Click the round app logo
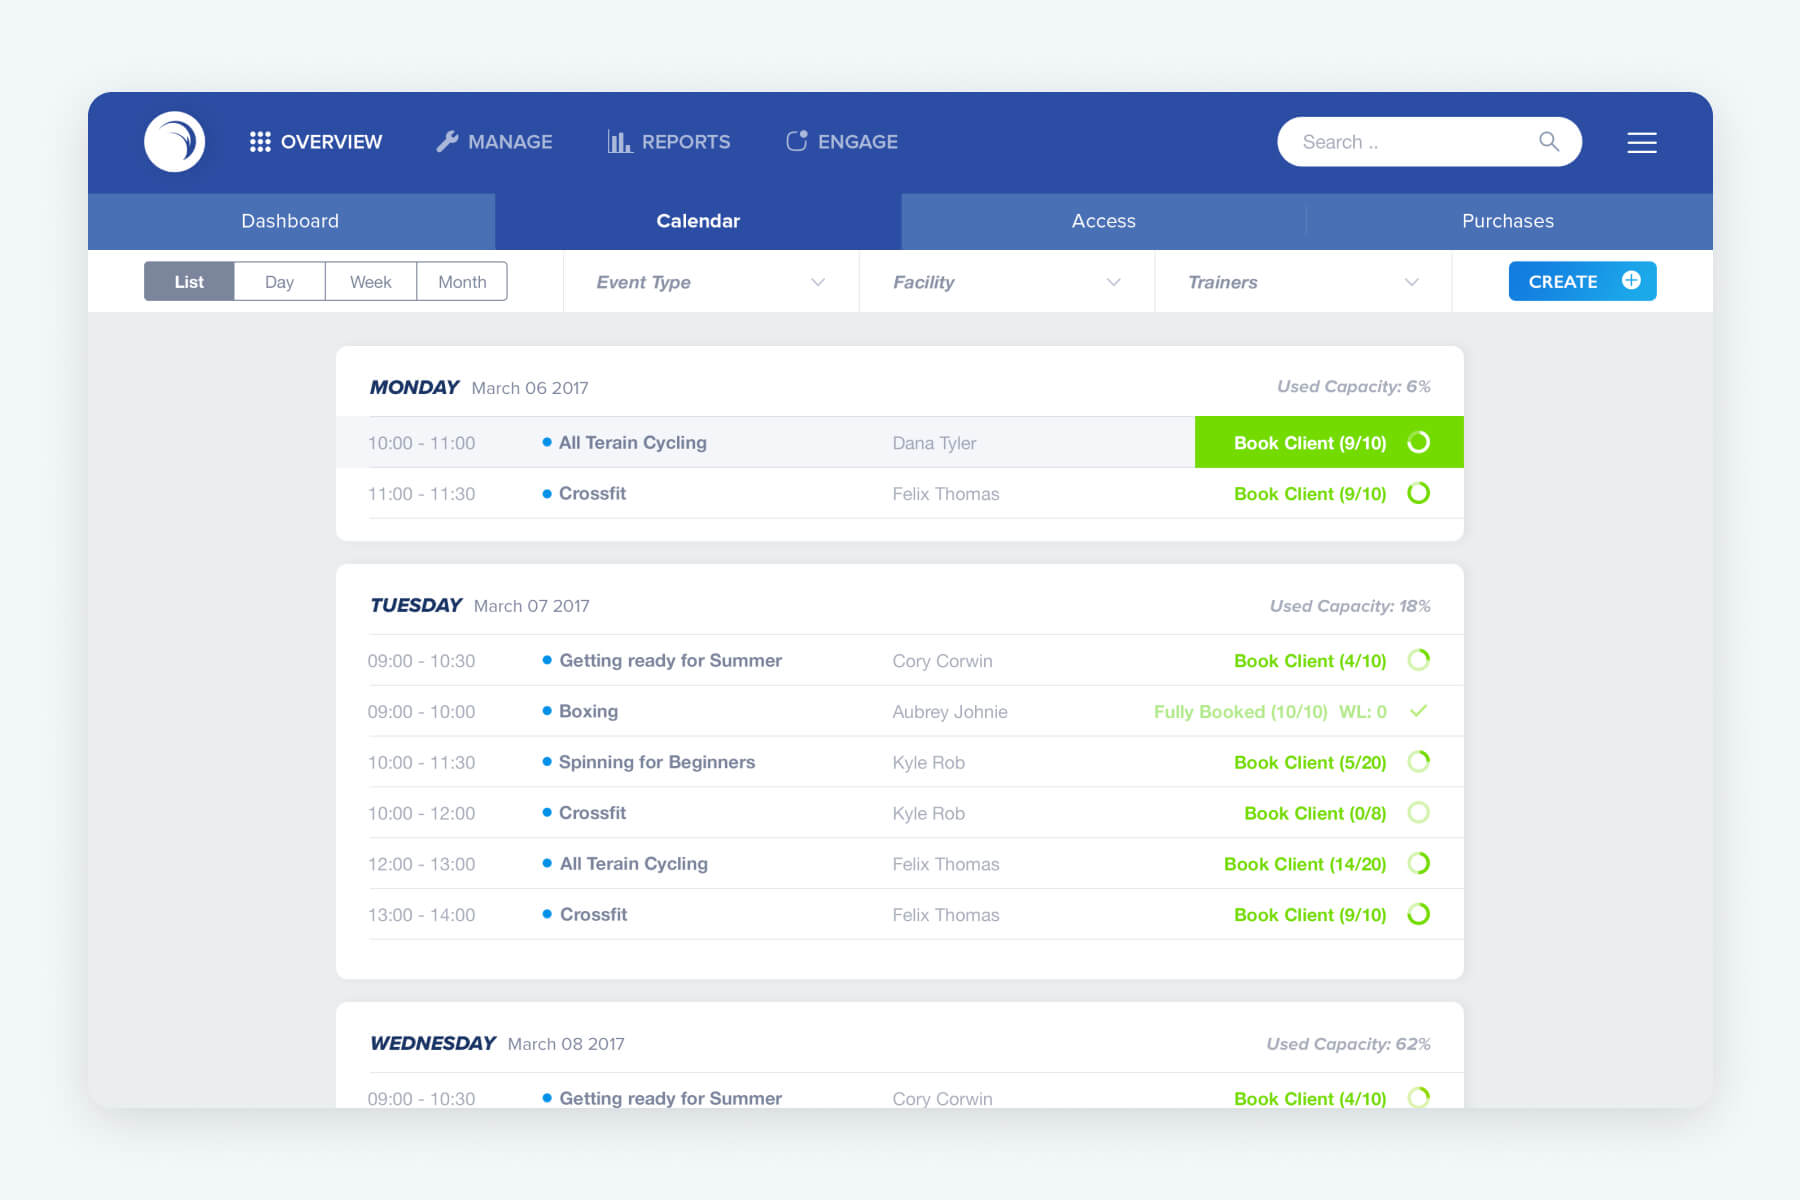Screen dimensions: 1800x1200 [x=175, y=142]
